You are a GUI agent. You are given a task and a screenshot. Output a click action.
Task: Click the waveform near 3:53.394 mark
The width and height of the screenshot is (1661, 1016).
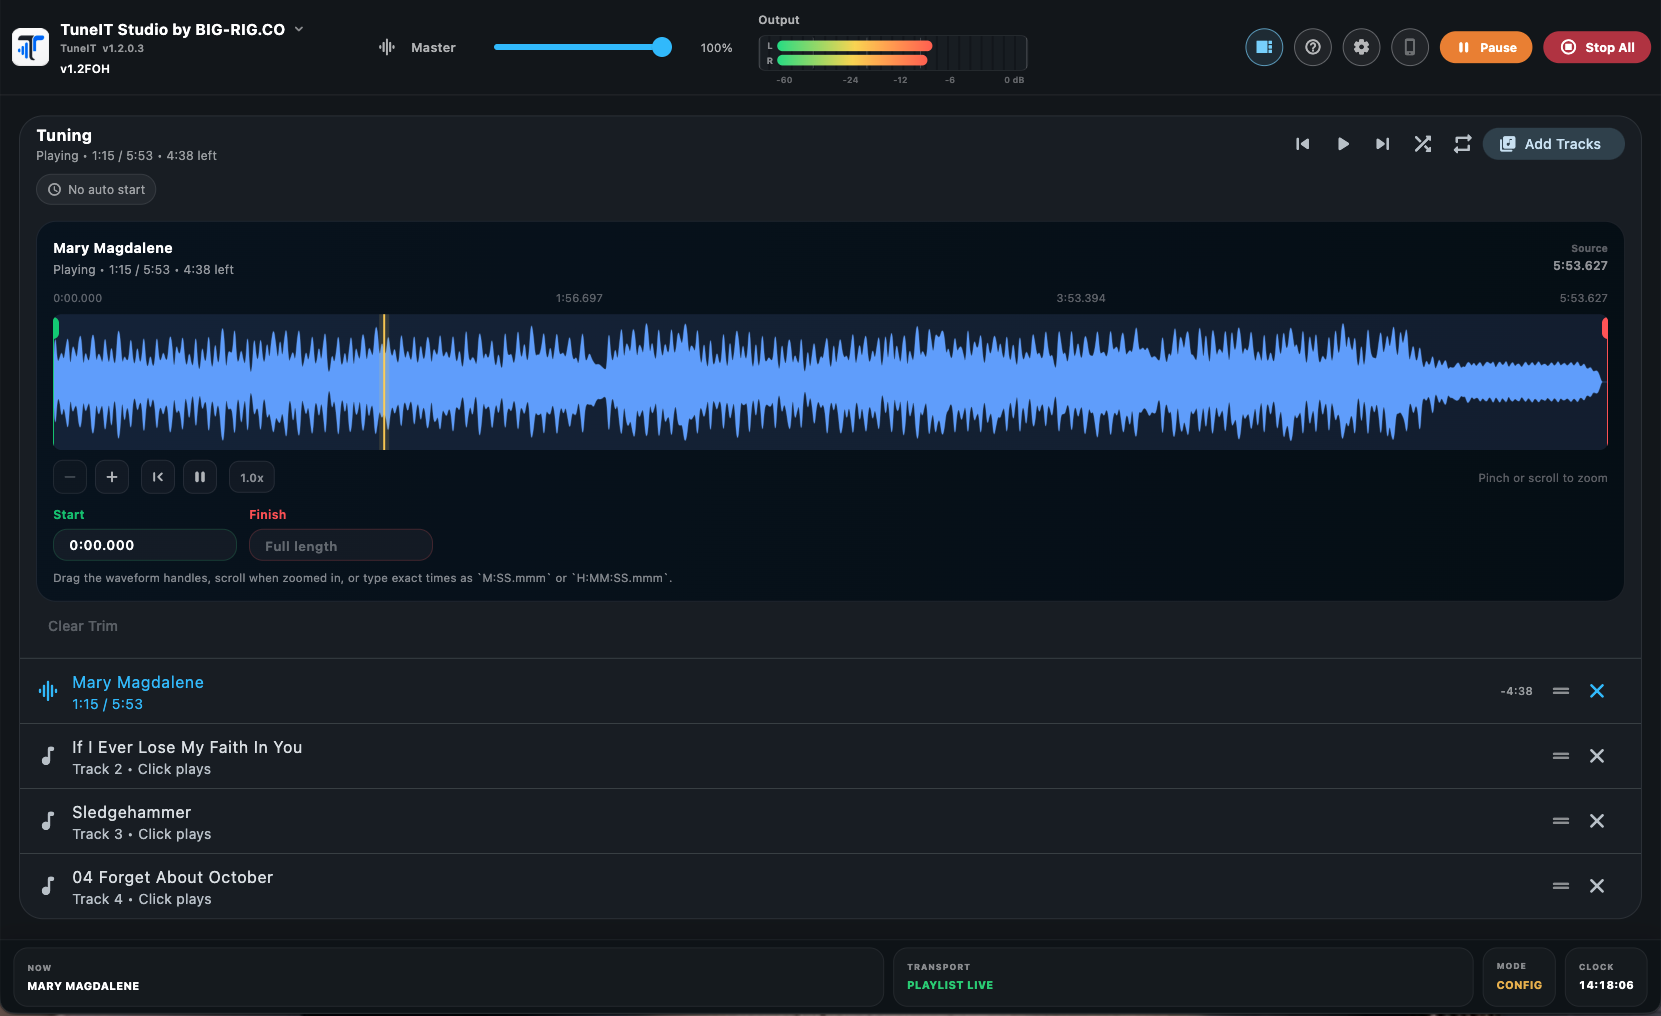tap(1081, 382)
